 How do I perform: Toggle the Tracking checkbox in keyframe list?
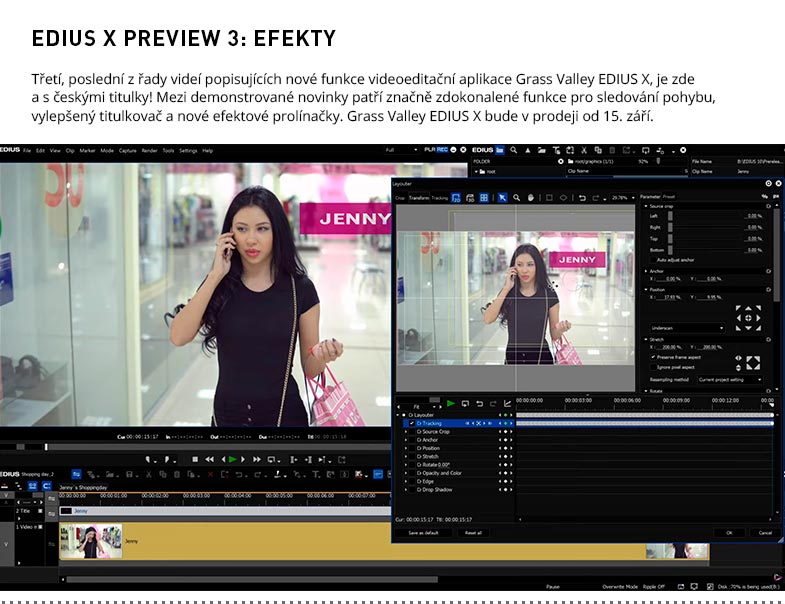coord(412,423)
